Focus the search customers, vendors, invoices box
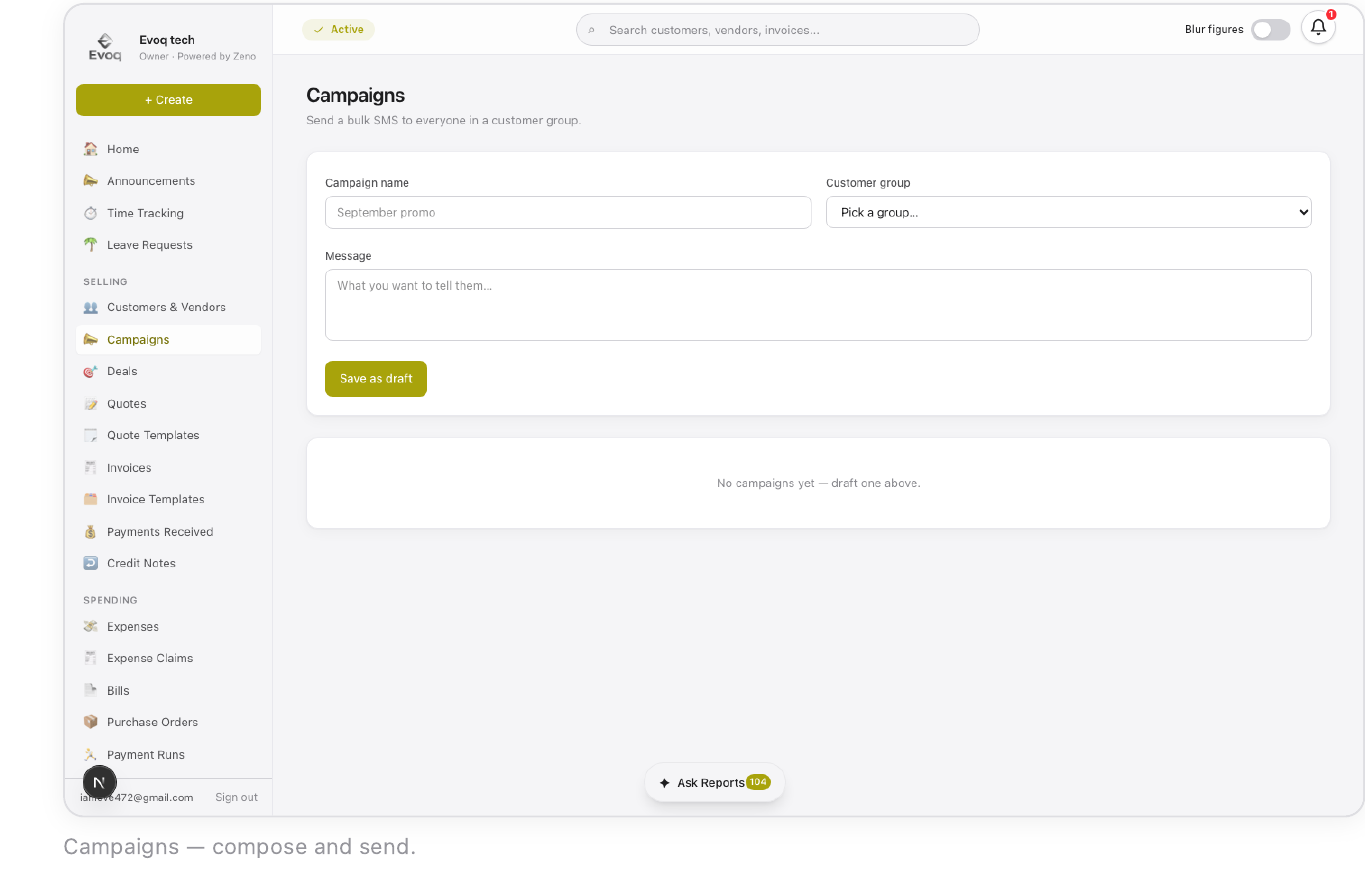 [778, 30]
